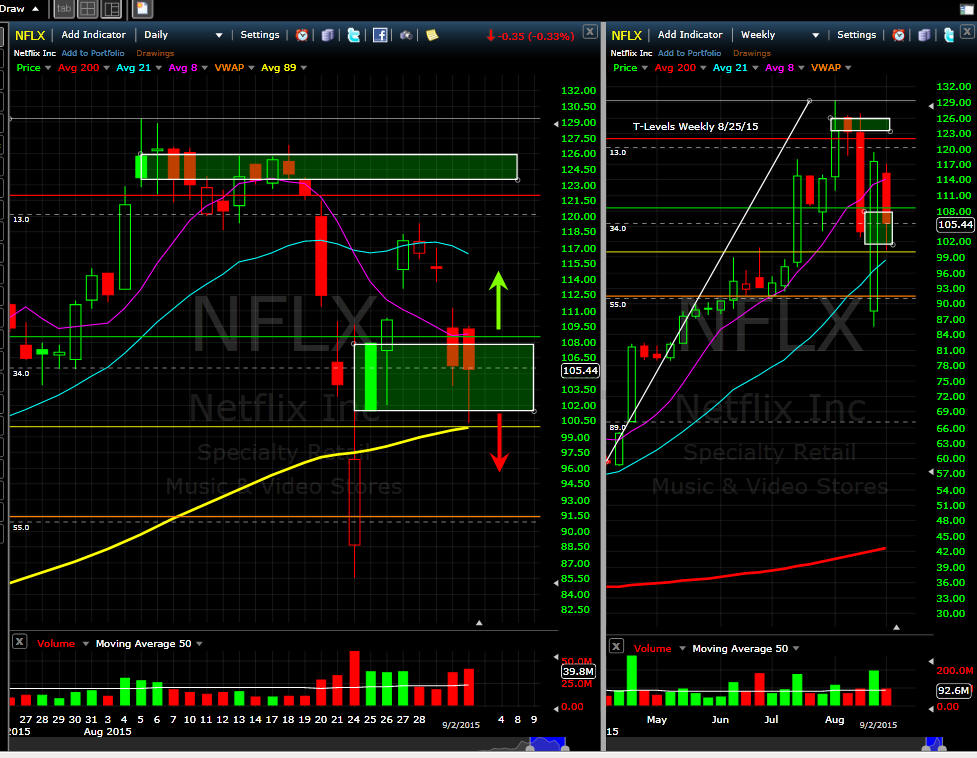Open the Daily timeframe dropdown

pos(183,35)
